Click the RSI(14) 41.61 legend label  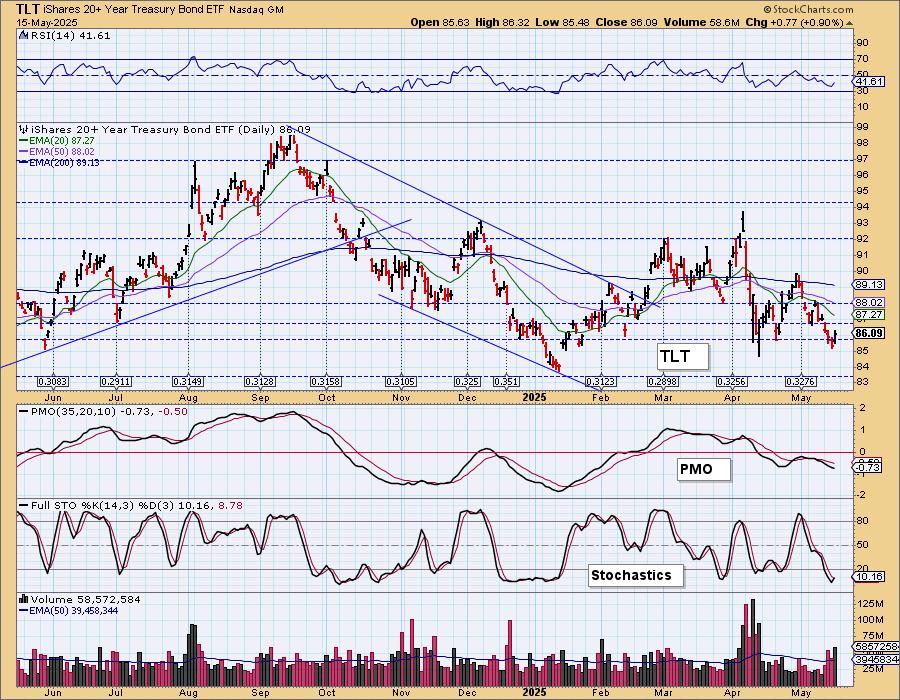pos(69,36)
